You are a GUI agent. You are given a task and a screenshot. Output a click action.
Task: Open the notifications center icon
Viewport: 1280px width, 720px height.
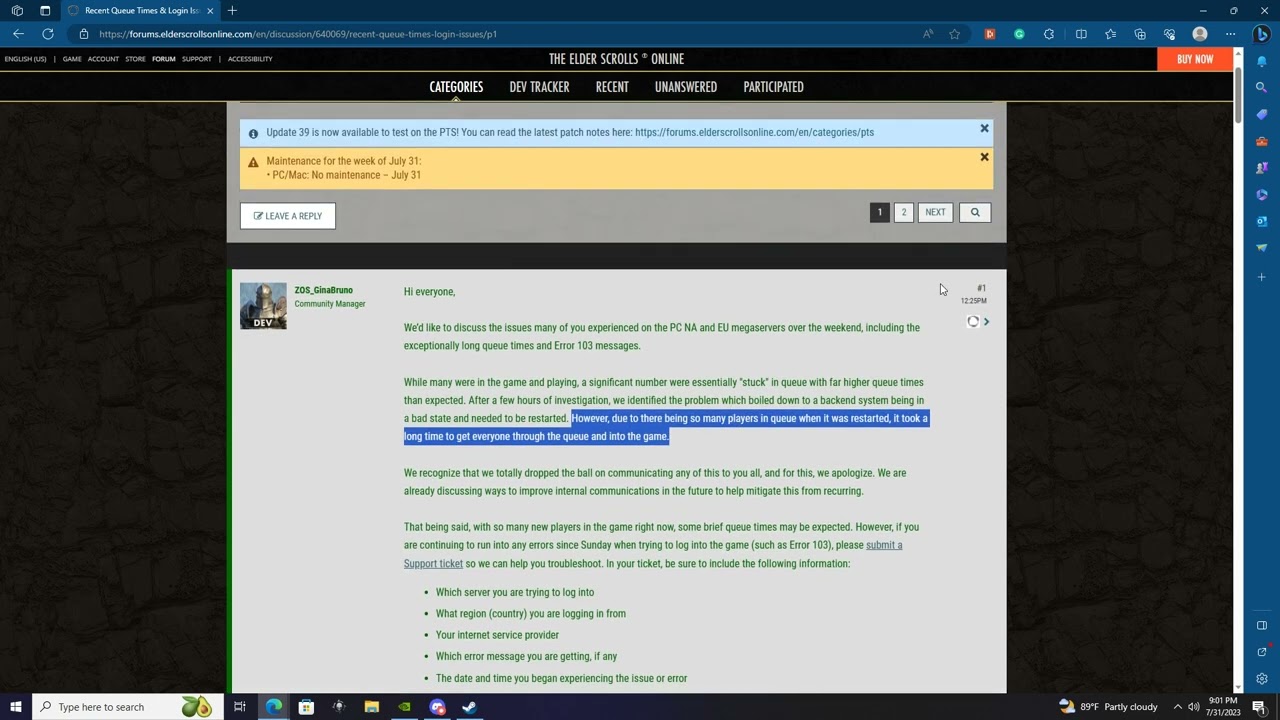click(1259, 707)
